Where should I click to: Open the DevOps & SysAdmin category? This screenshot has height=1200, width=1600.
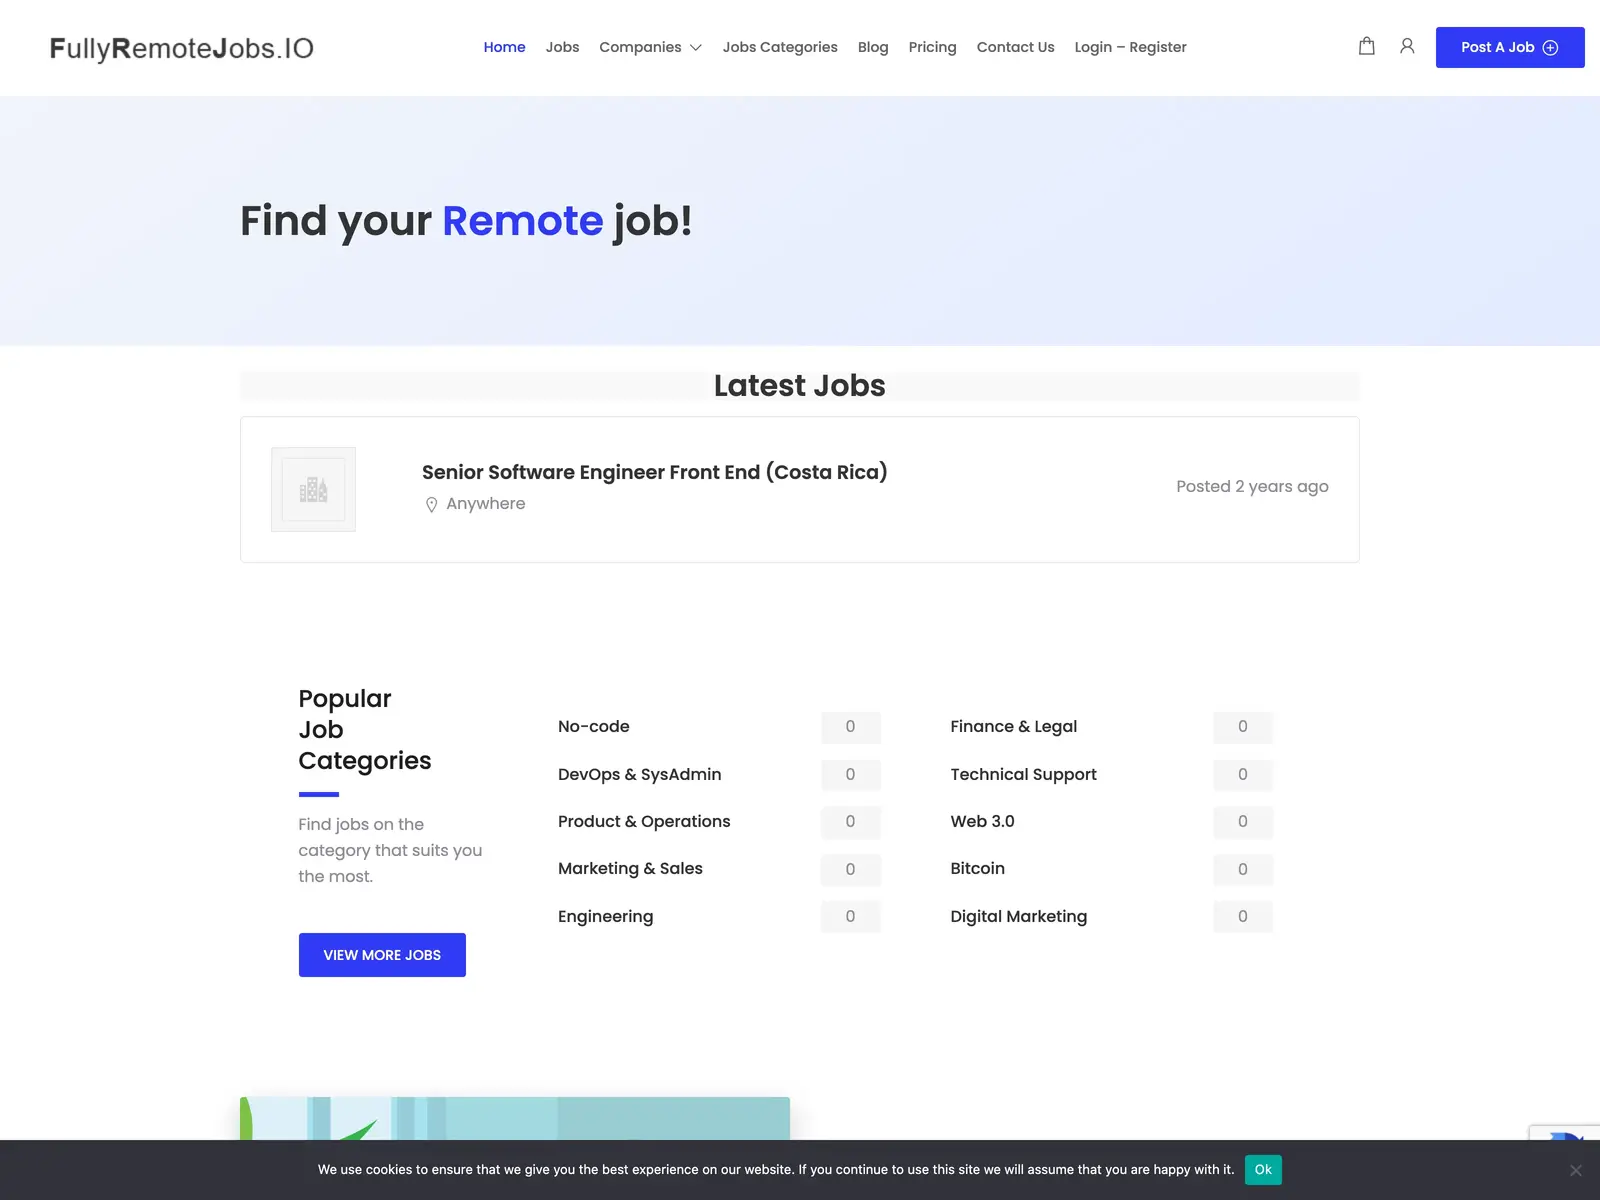640,774
